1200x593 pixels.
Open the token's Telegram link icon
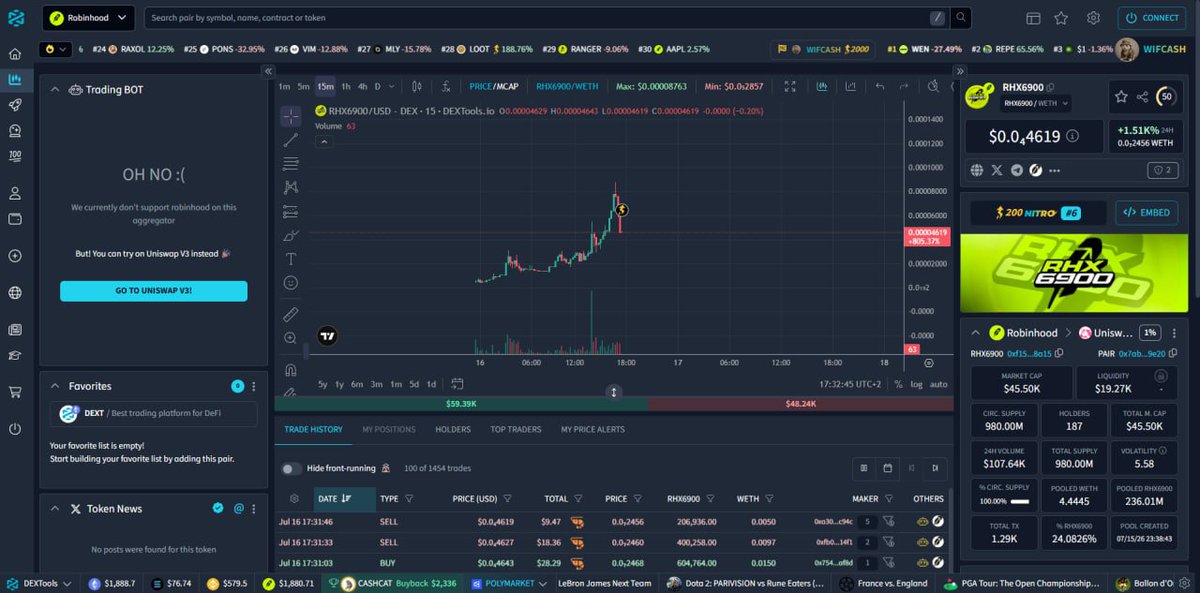[1017, 171]
